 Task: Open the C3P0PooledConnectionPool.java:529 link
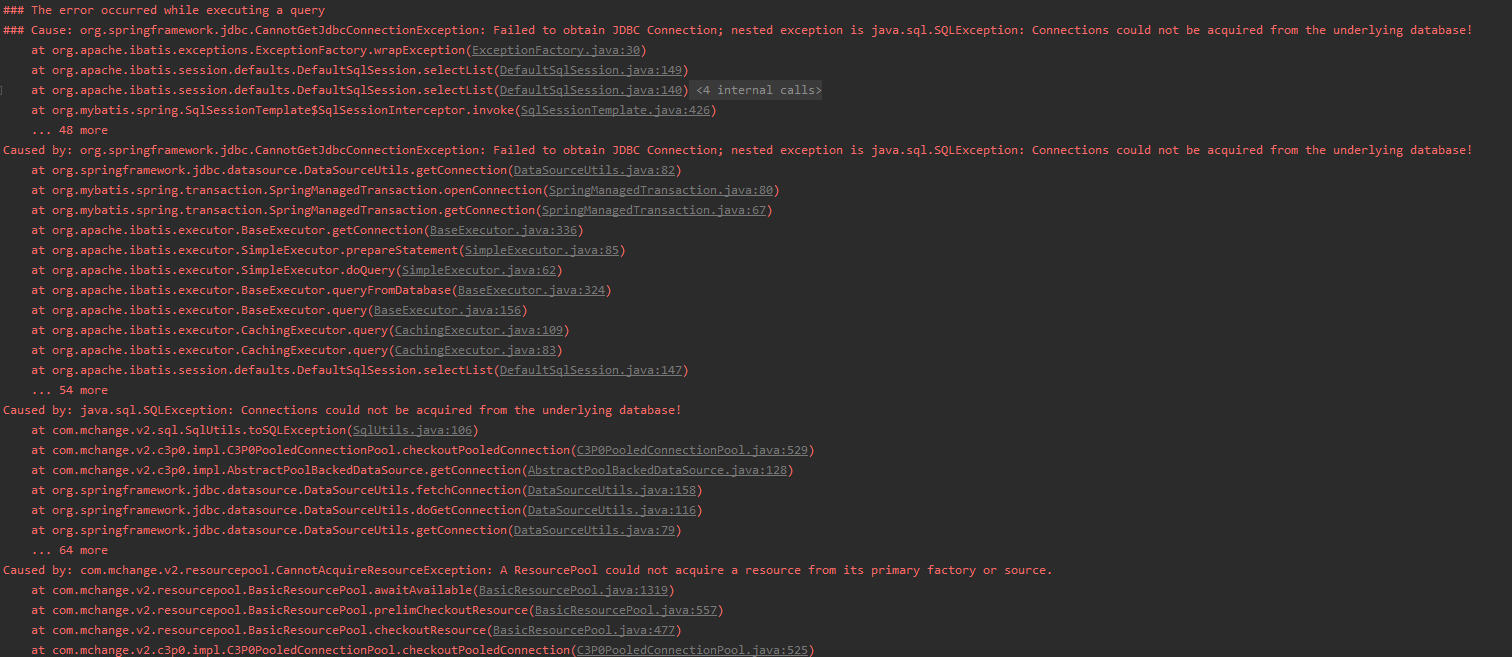(x=692, y=450)
